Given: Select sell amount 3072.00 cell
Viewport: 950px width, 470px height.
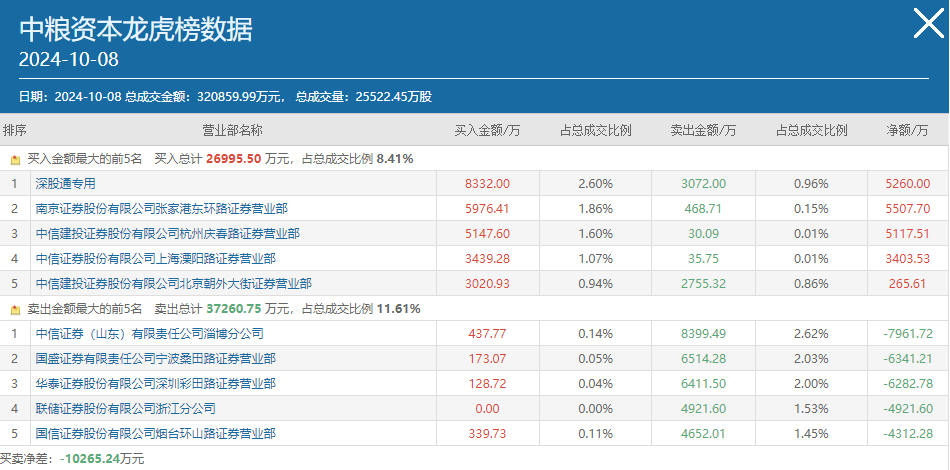Looking at the screenshot, I should (703, 184).
